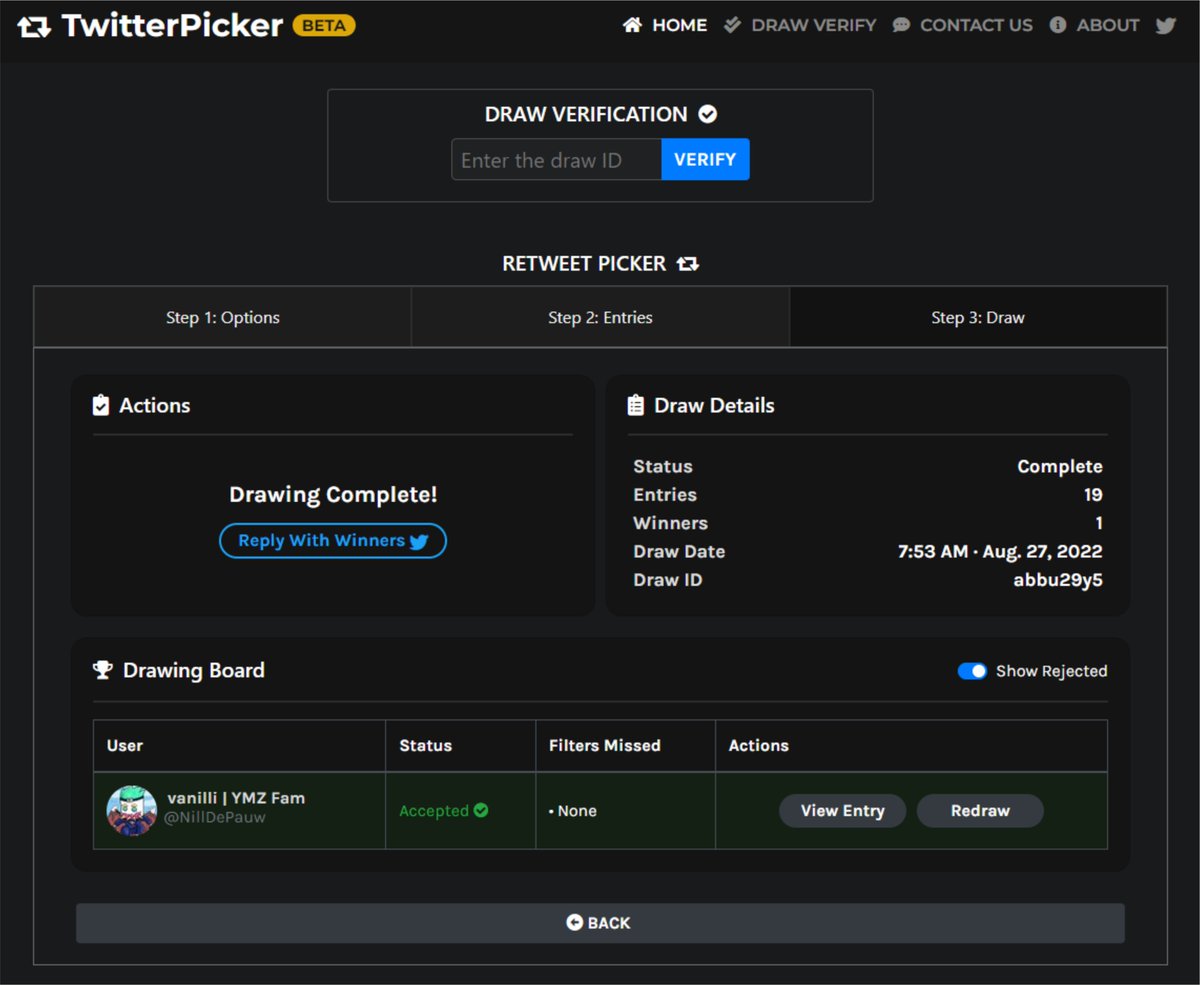Click the Draw Verify double-check icon
This screenshot has height=985, width=1200.
[733, 25]
